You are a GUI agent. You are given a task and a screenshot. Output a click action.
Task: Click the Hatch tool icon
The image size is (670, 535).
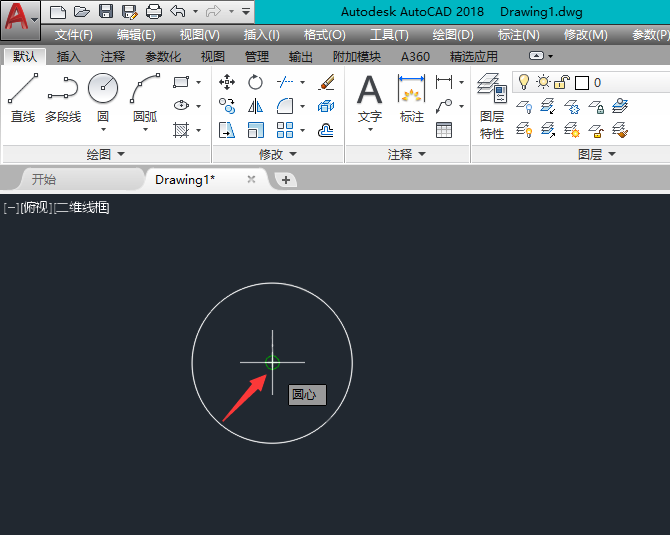click(x=181, y=130)
